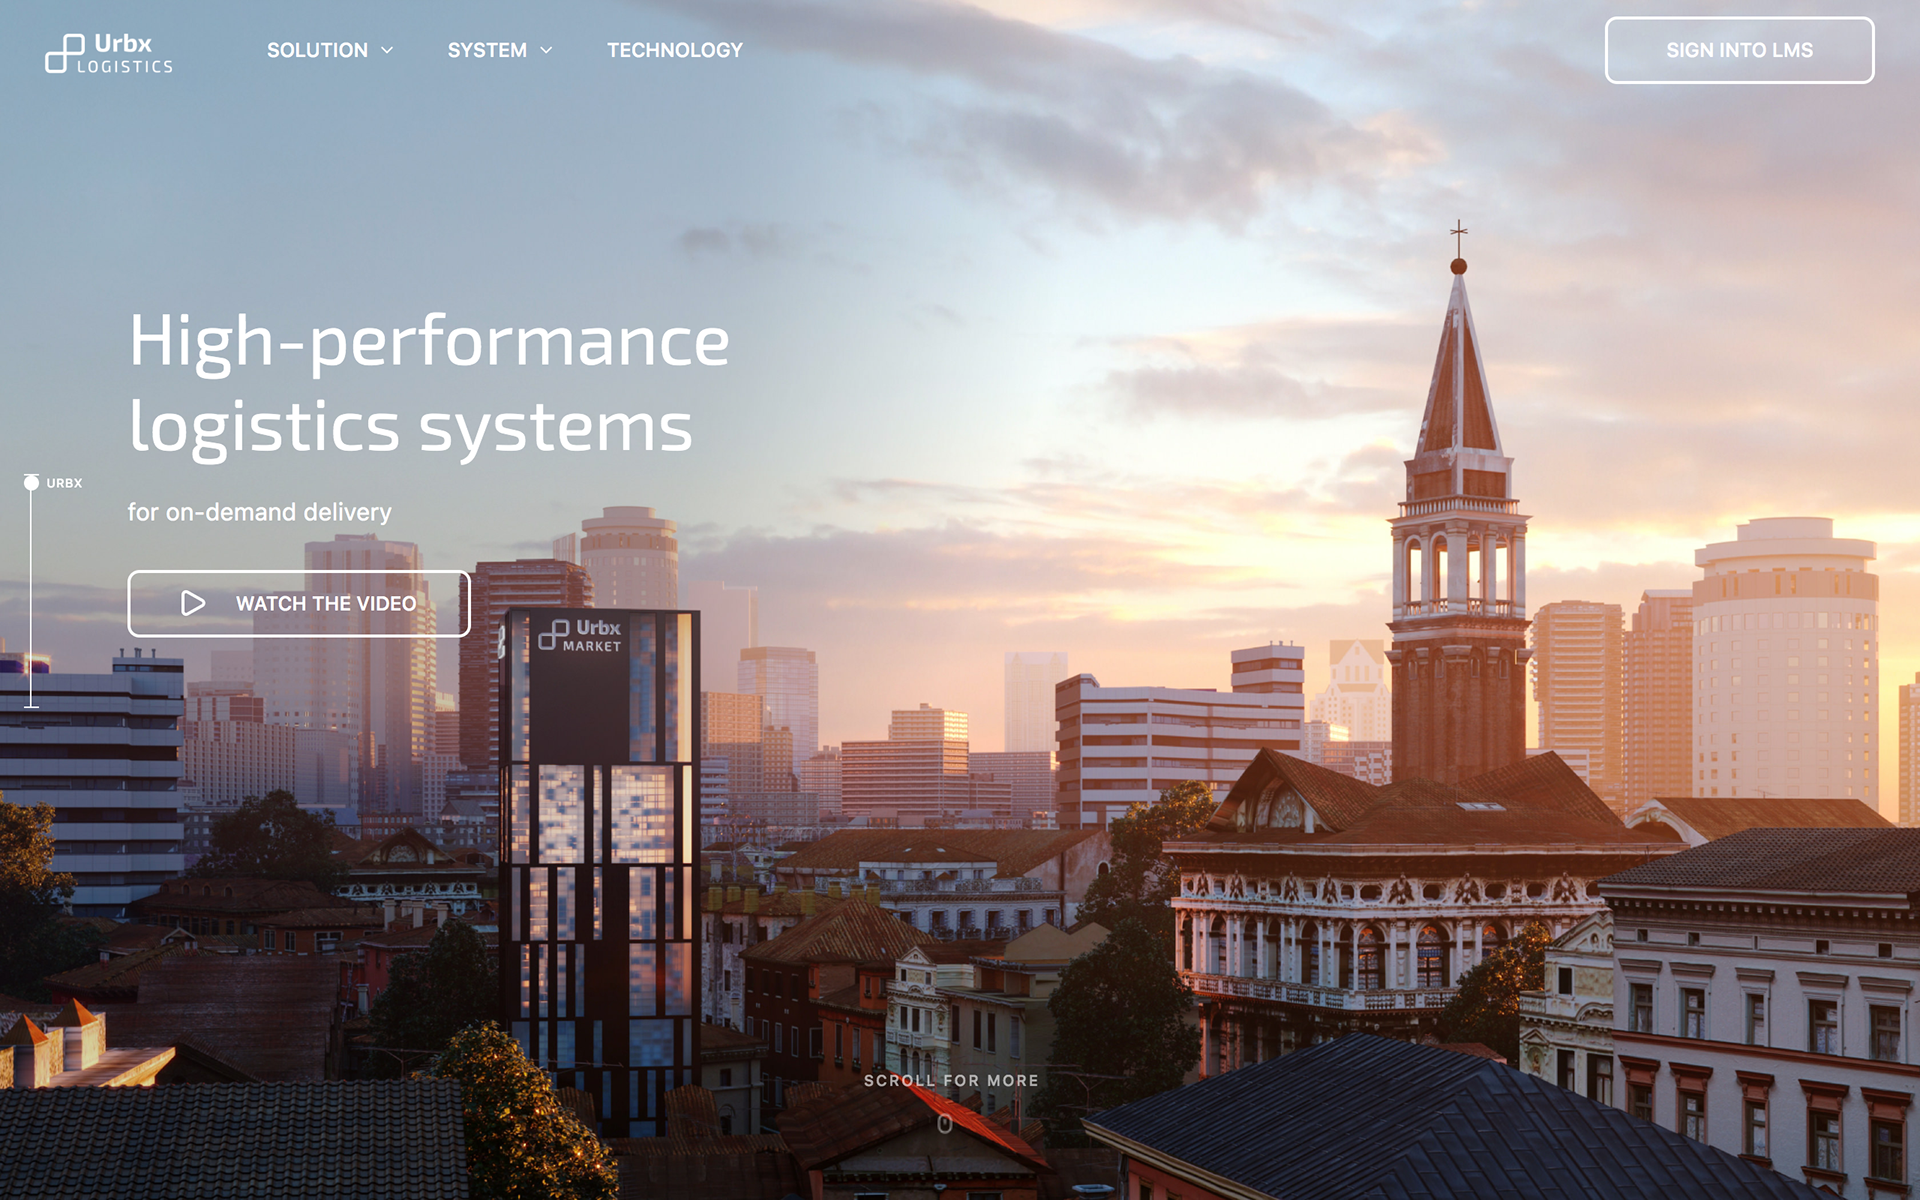
Task: Expand the chevron next to SYSTEM
Action: 546,50
